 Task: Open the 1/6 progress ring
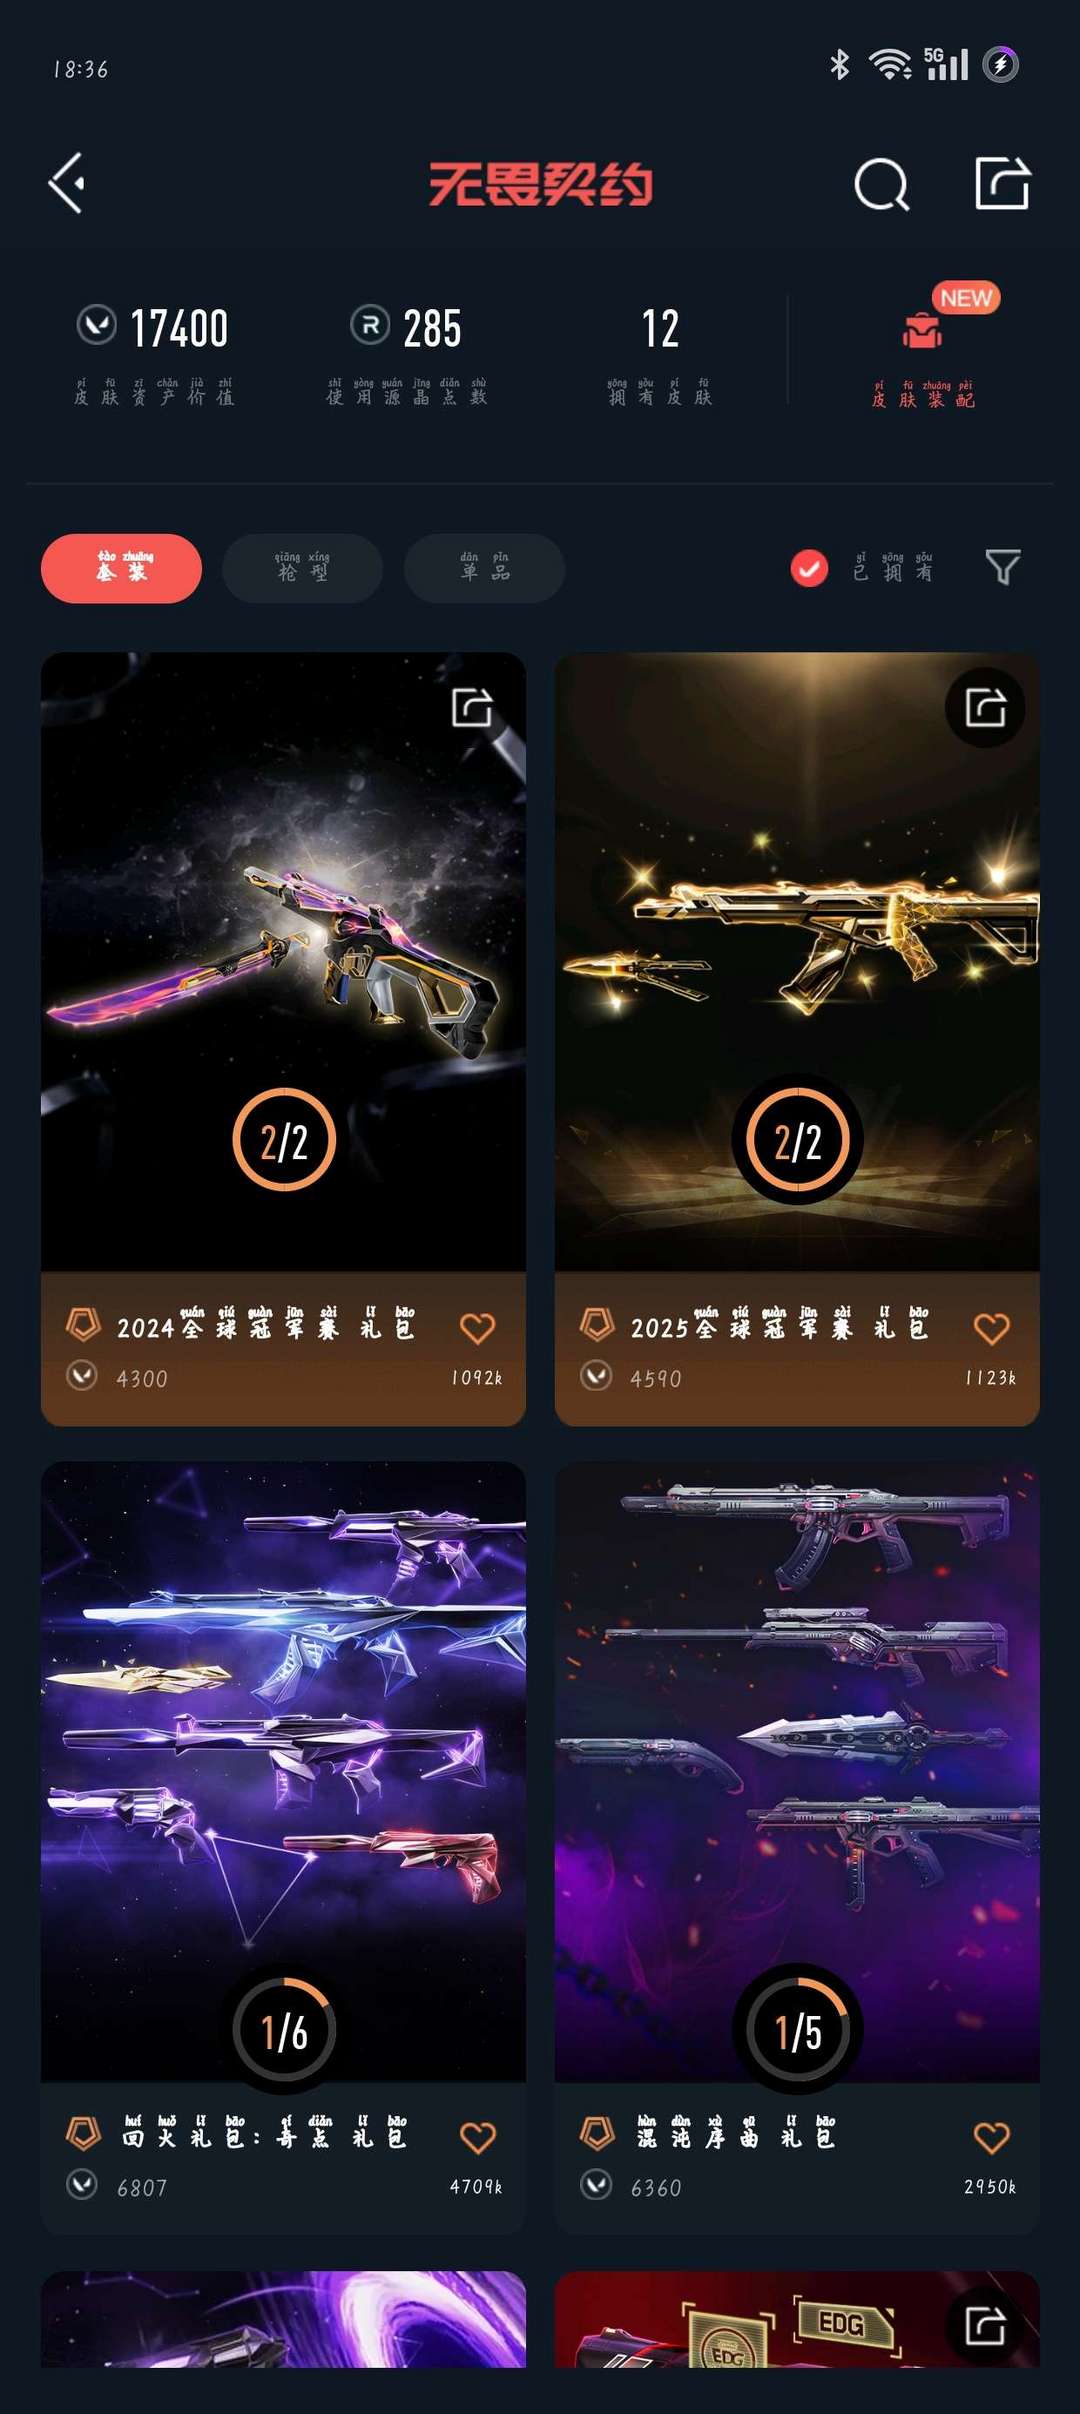[284, 2031]
